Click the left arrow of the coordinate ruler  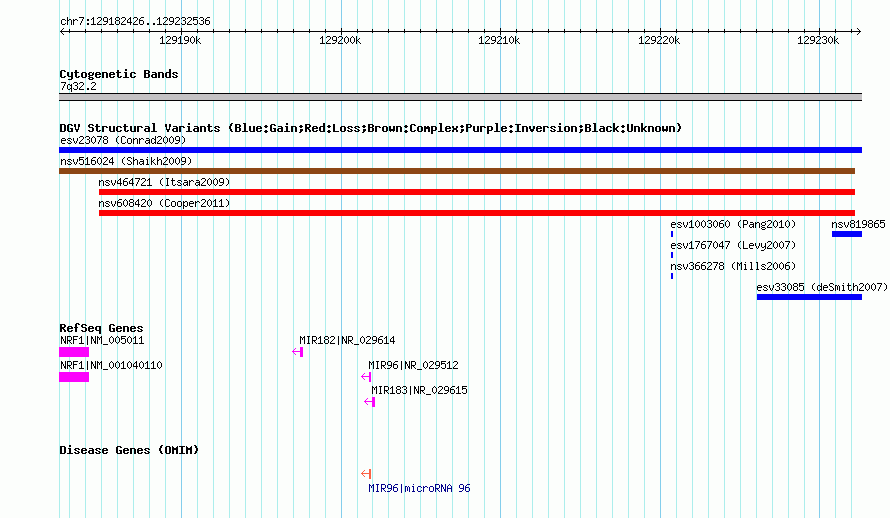63,32
